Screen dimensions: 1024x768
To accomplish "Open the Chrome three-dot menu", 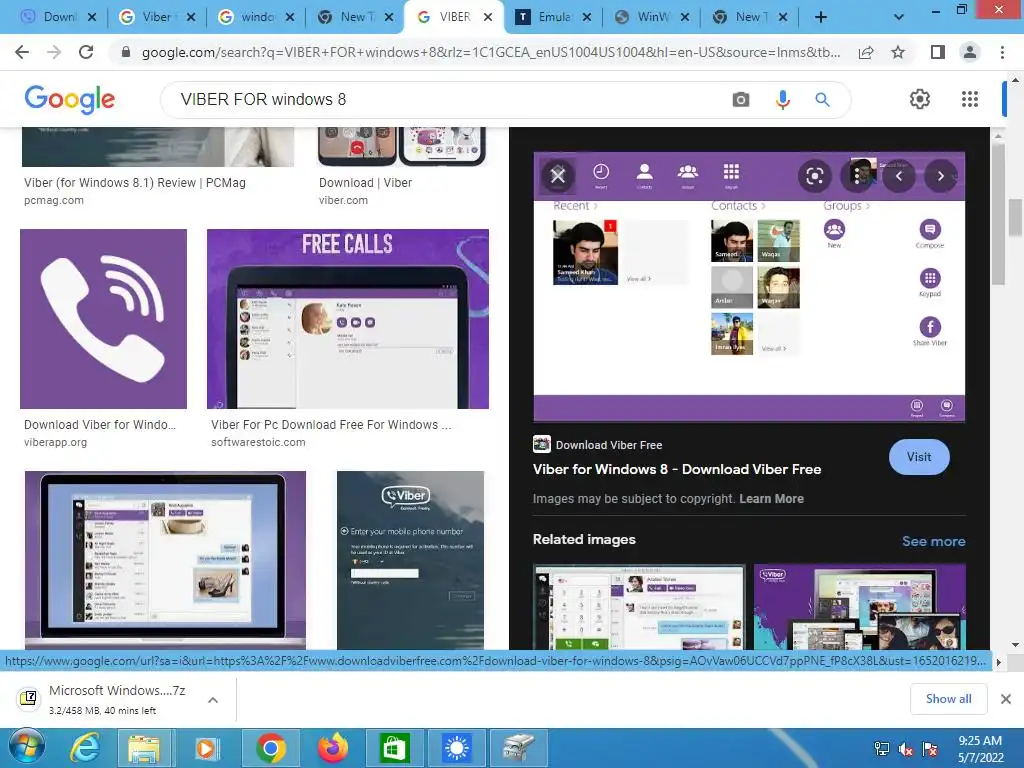I will tap(1002, 52).
